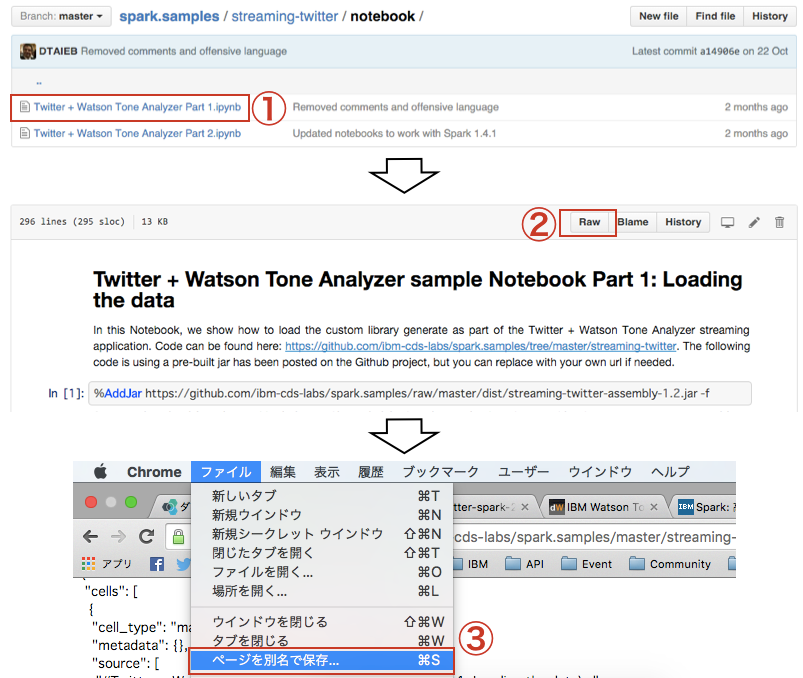Open the Facebook bookmark icon
Image resolution: width=803 pixels, height=678 pixels.
157,564
